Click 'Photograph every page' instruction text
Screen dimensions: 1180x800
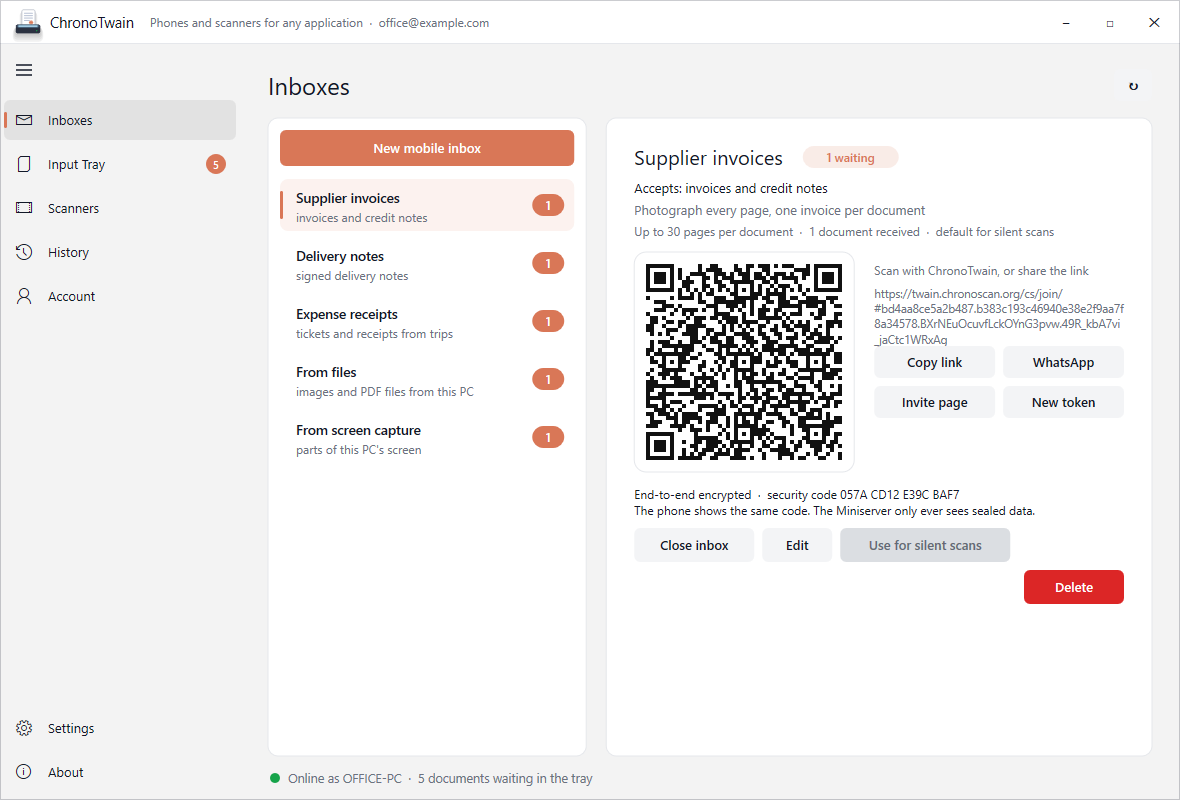[780, 211]
